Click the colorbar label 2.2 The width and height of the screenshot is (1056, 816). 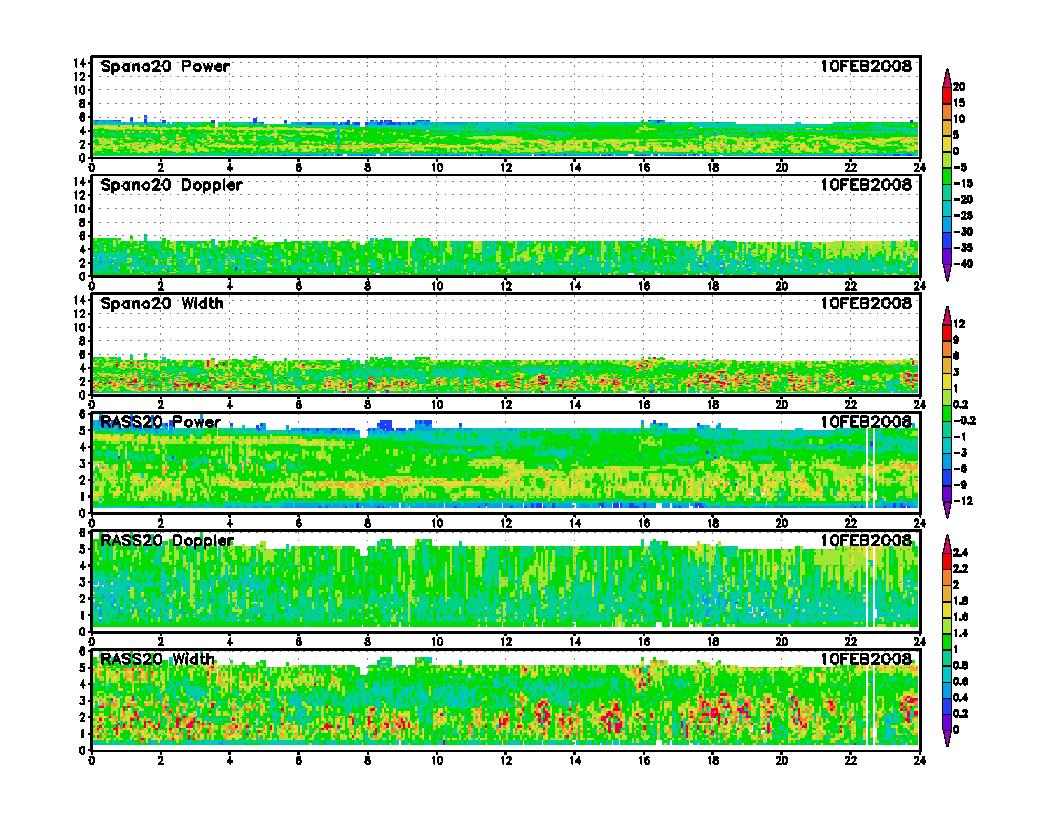click(x=960, y=569)
